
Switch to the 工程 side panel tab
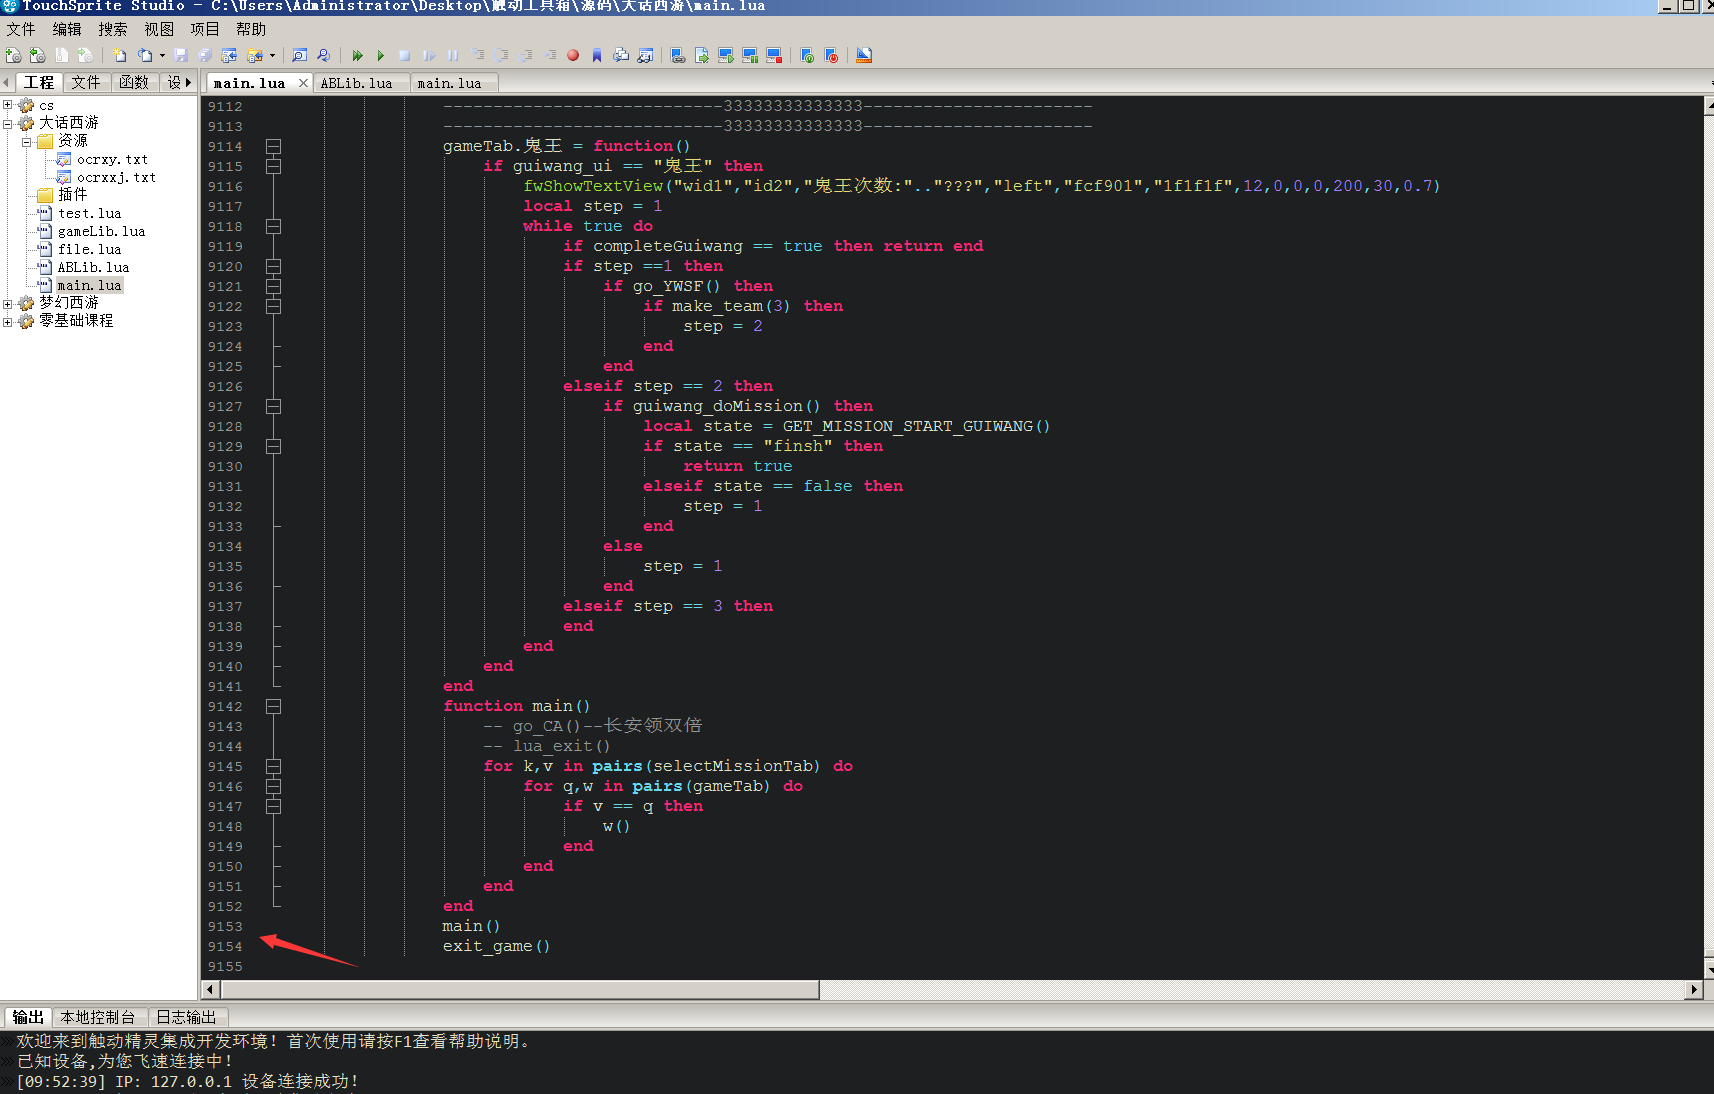(39, 82)
